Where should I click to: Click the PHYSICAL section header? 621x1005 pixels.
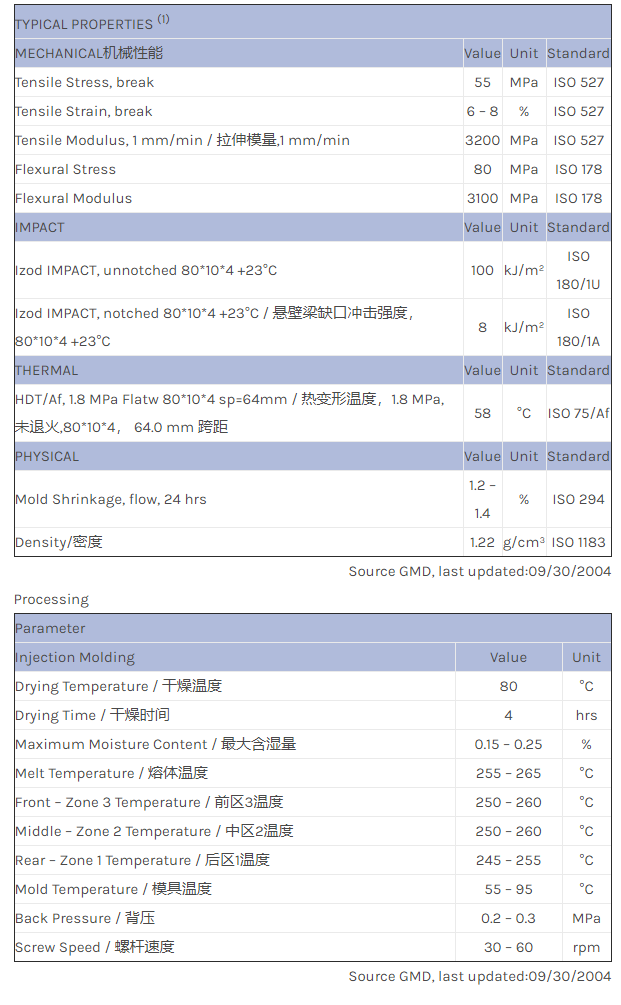(x=47, y=456)
